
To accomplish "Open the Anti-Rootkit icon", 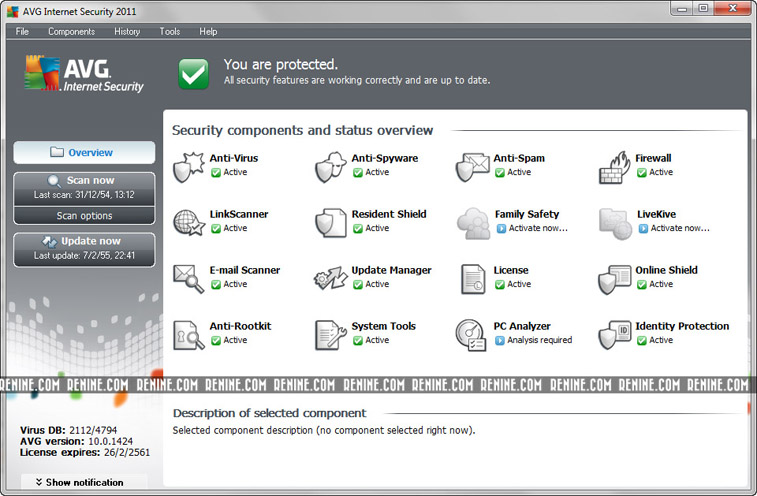I will [189, 335].
